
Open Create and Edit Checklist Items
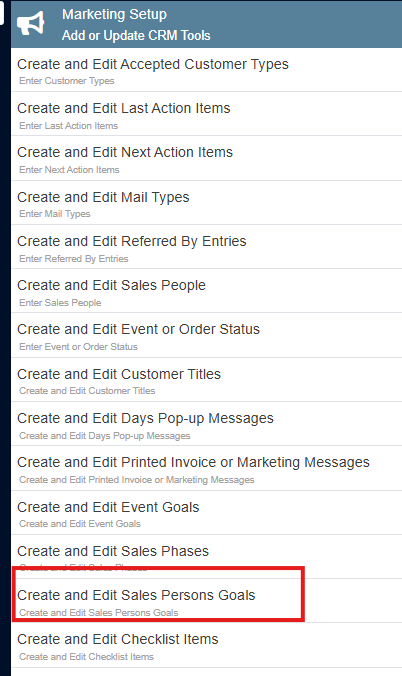206,645
